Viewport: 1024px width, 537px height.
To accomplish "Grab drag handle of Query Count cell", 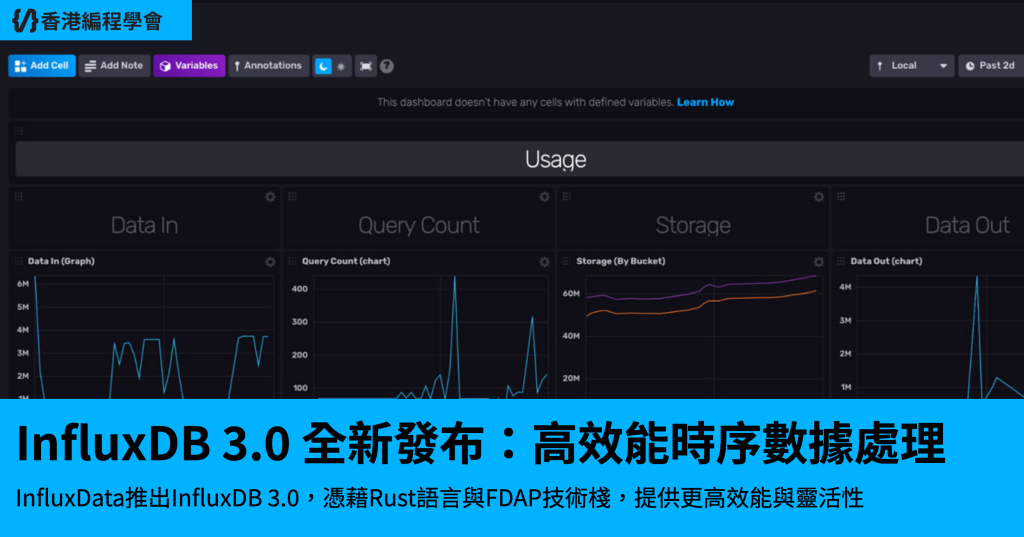I will coord(293,196).
